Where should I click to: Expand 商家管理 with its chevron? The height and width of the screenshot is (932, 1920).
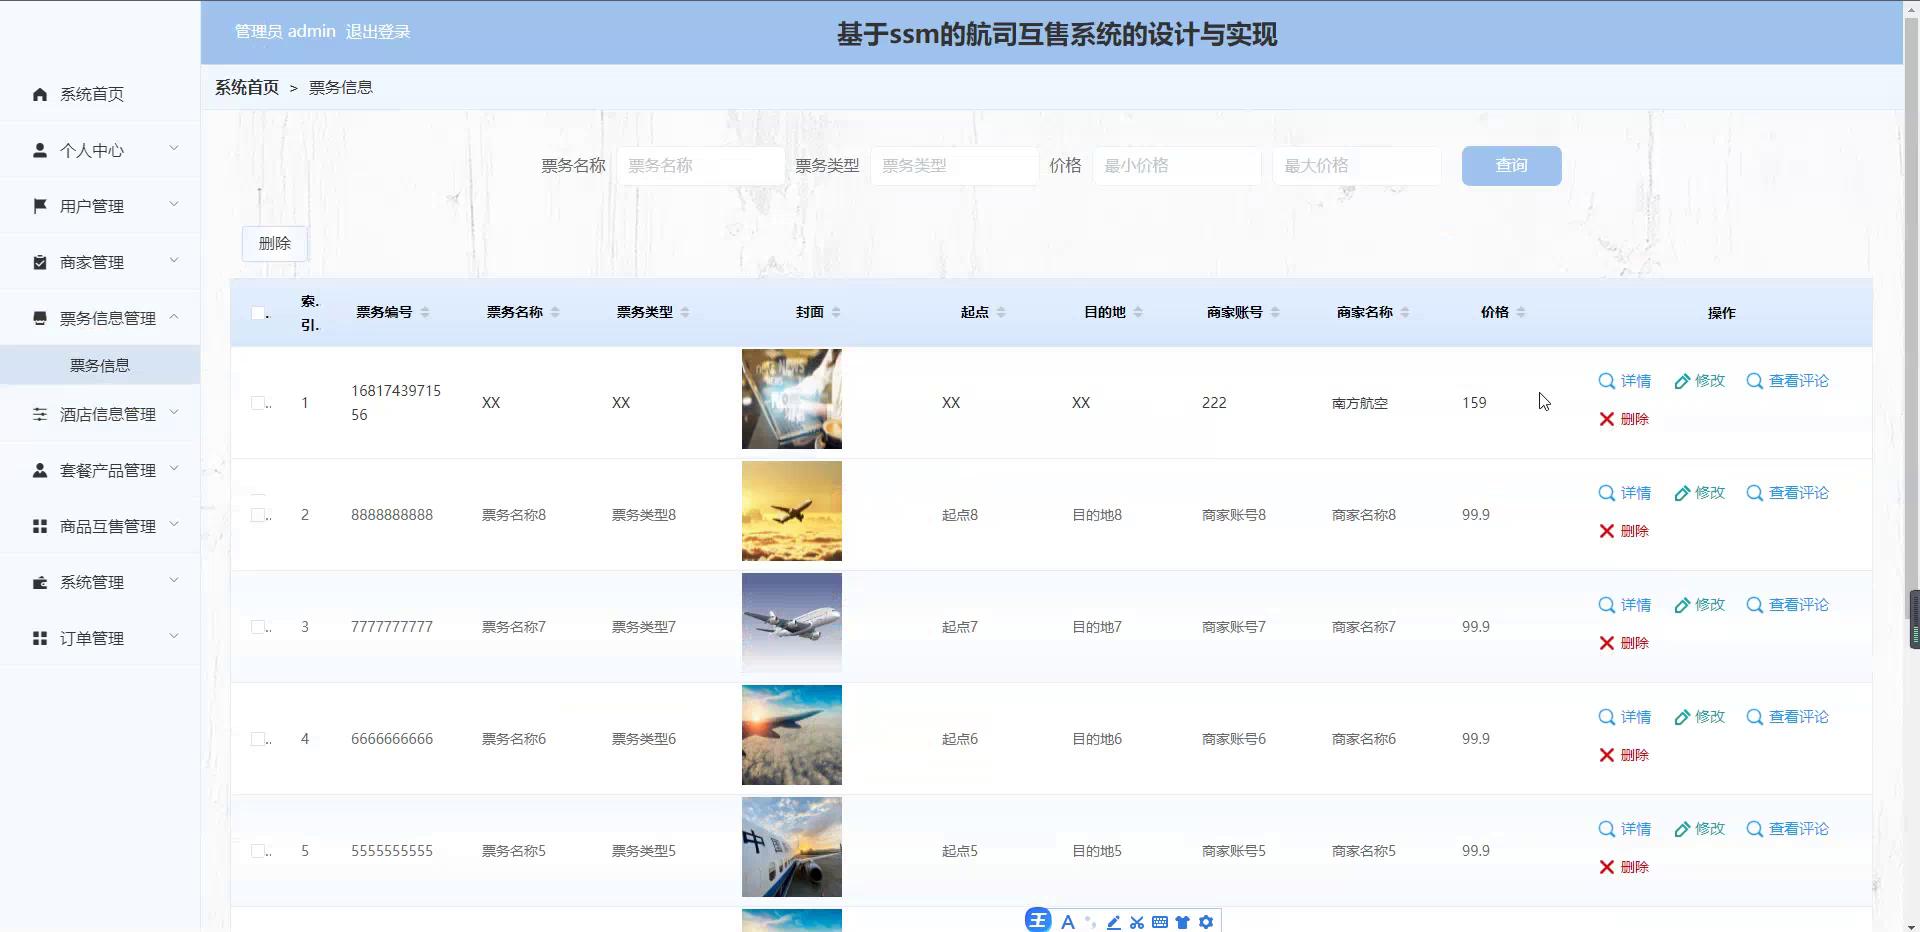(x=174, y=260)
